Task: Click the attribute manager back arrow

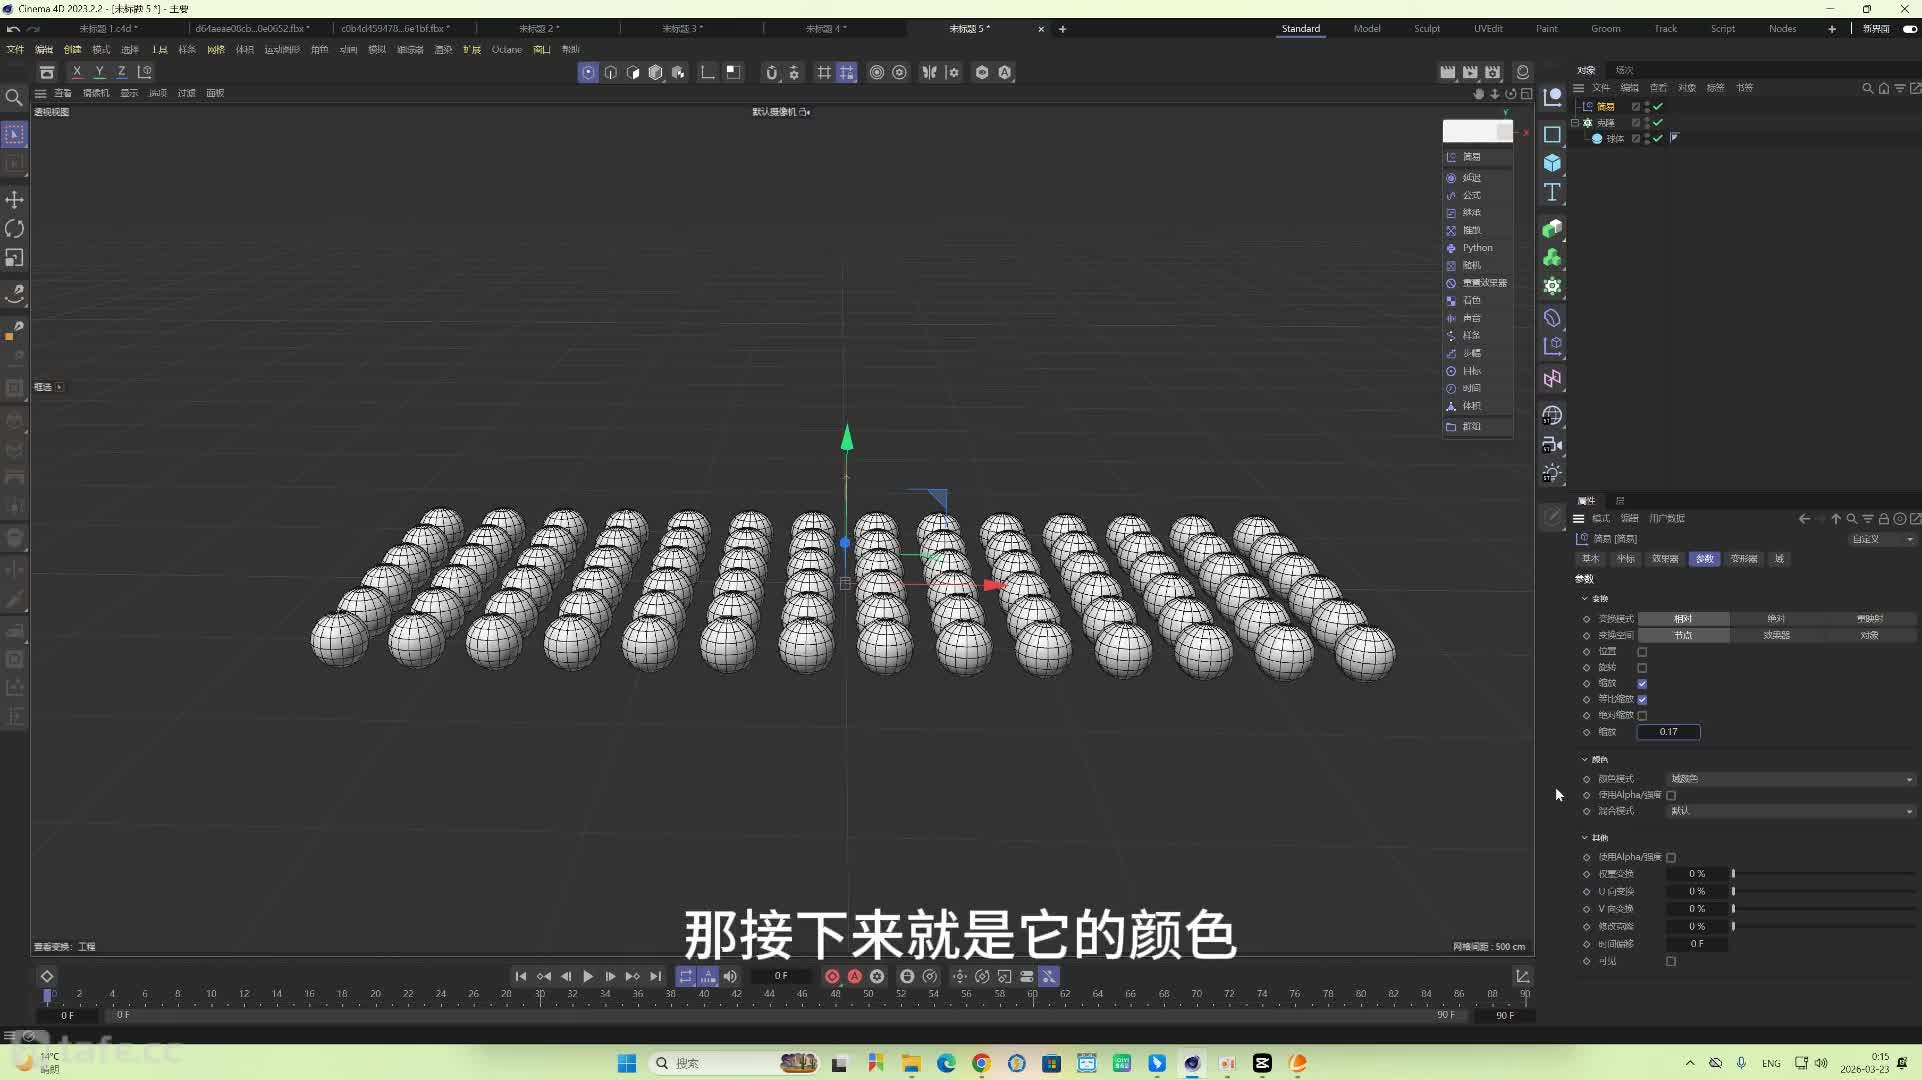Action: (1804, 519)
